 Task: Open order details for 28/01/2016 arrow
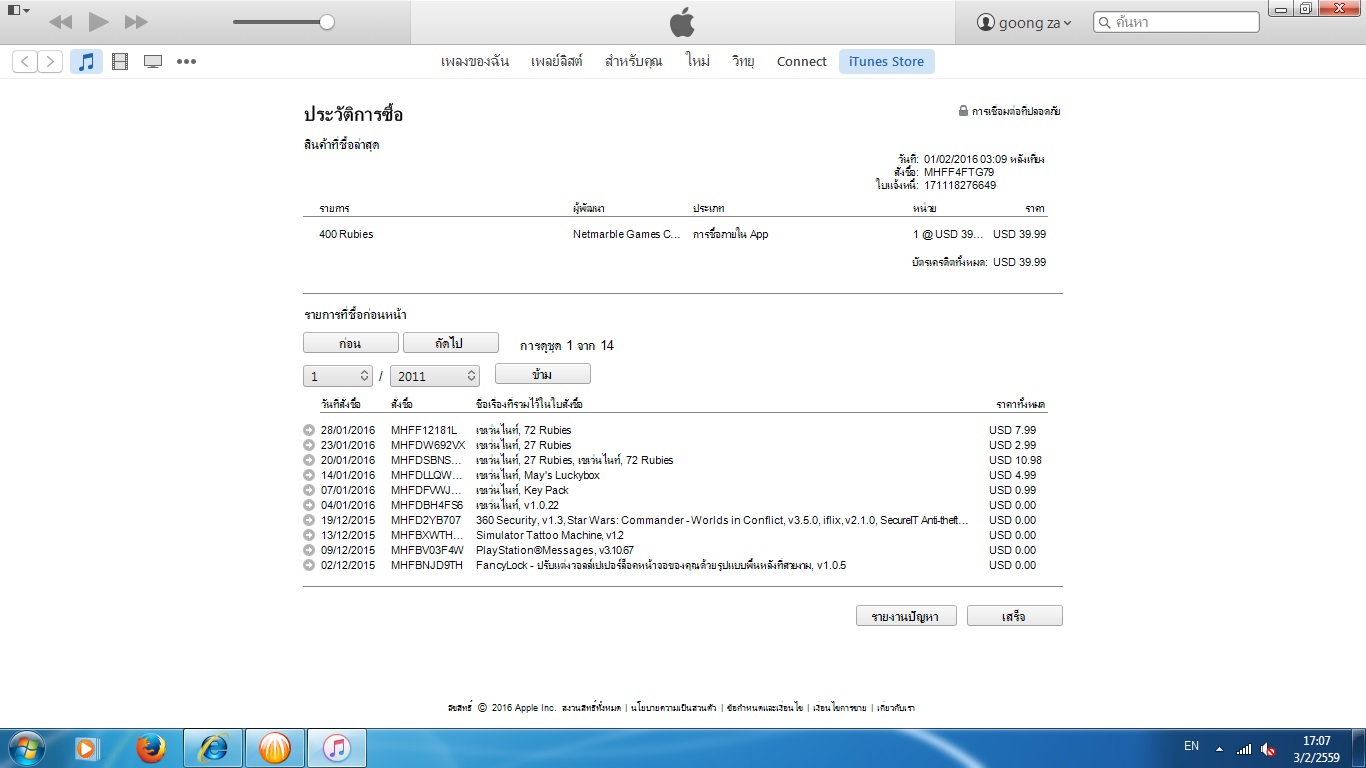[309, 430]
